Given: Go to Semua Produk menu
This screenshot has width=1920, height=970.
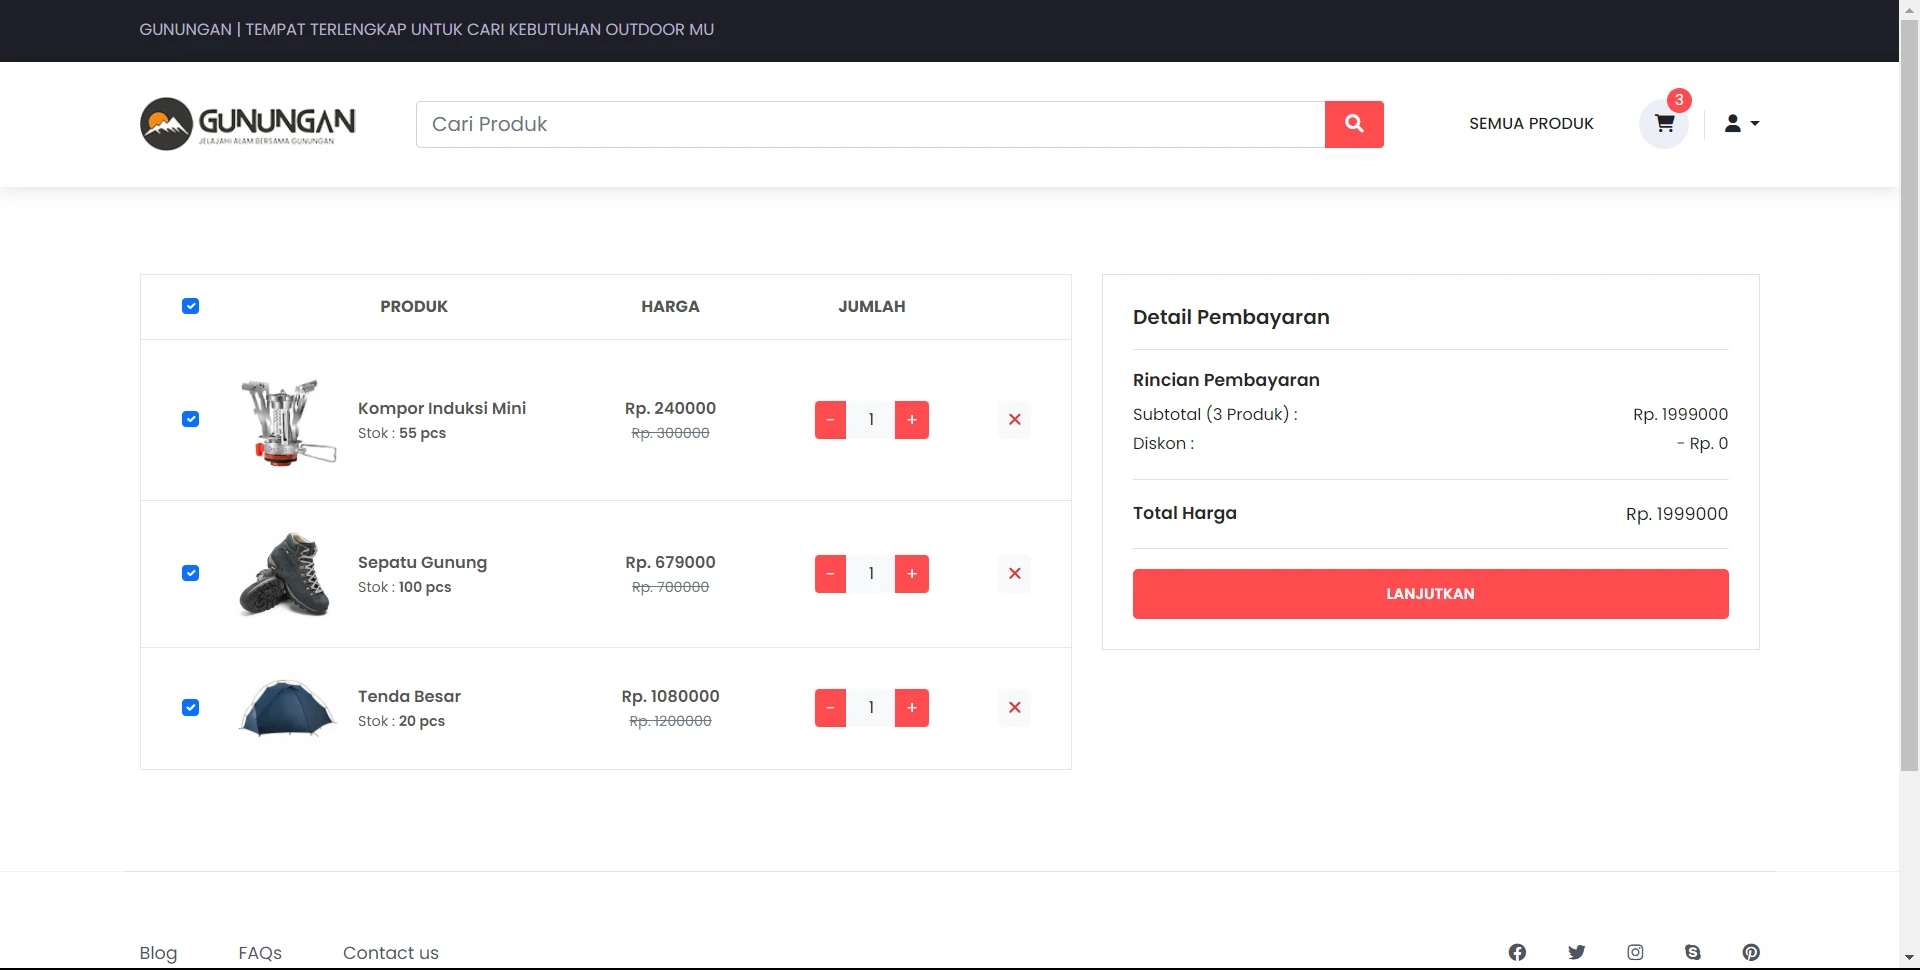Looking at the screenshot, I should click(x=1531, y=124).
